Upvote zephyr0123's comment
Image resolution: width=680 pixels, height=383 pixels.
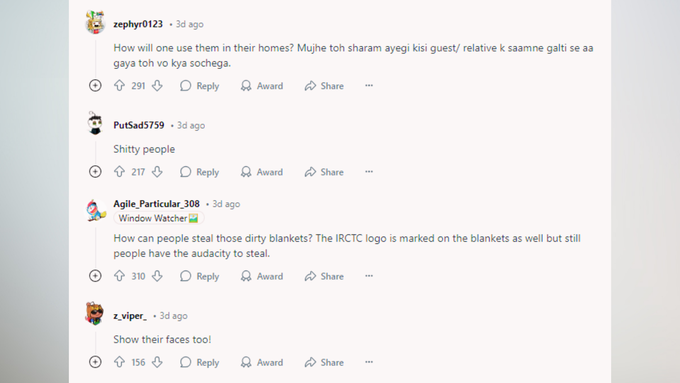pos(119,85)
